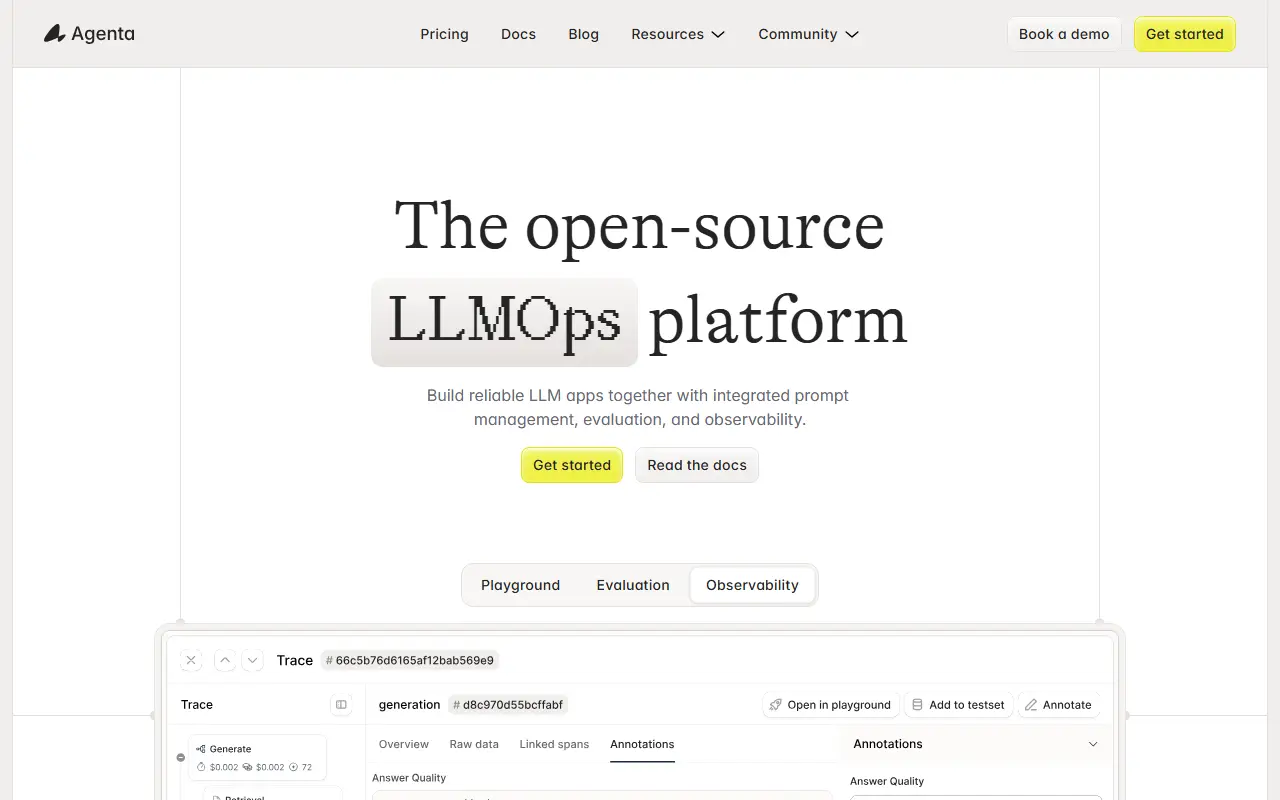Click the LLMOps highlighted word in the headline
The width and height of the screenshot is (1280, 800).
coord(504,322)
